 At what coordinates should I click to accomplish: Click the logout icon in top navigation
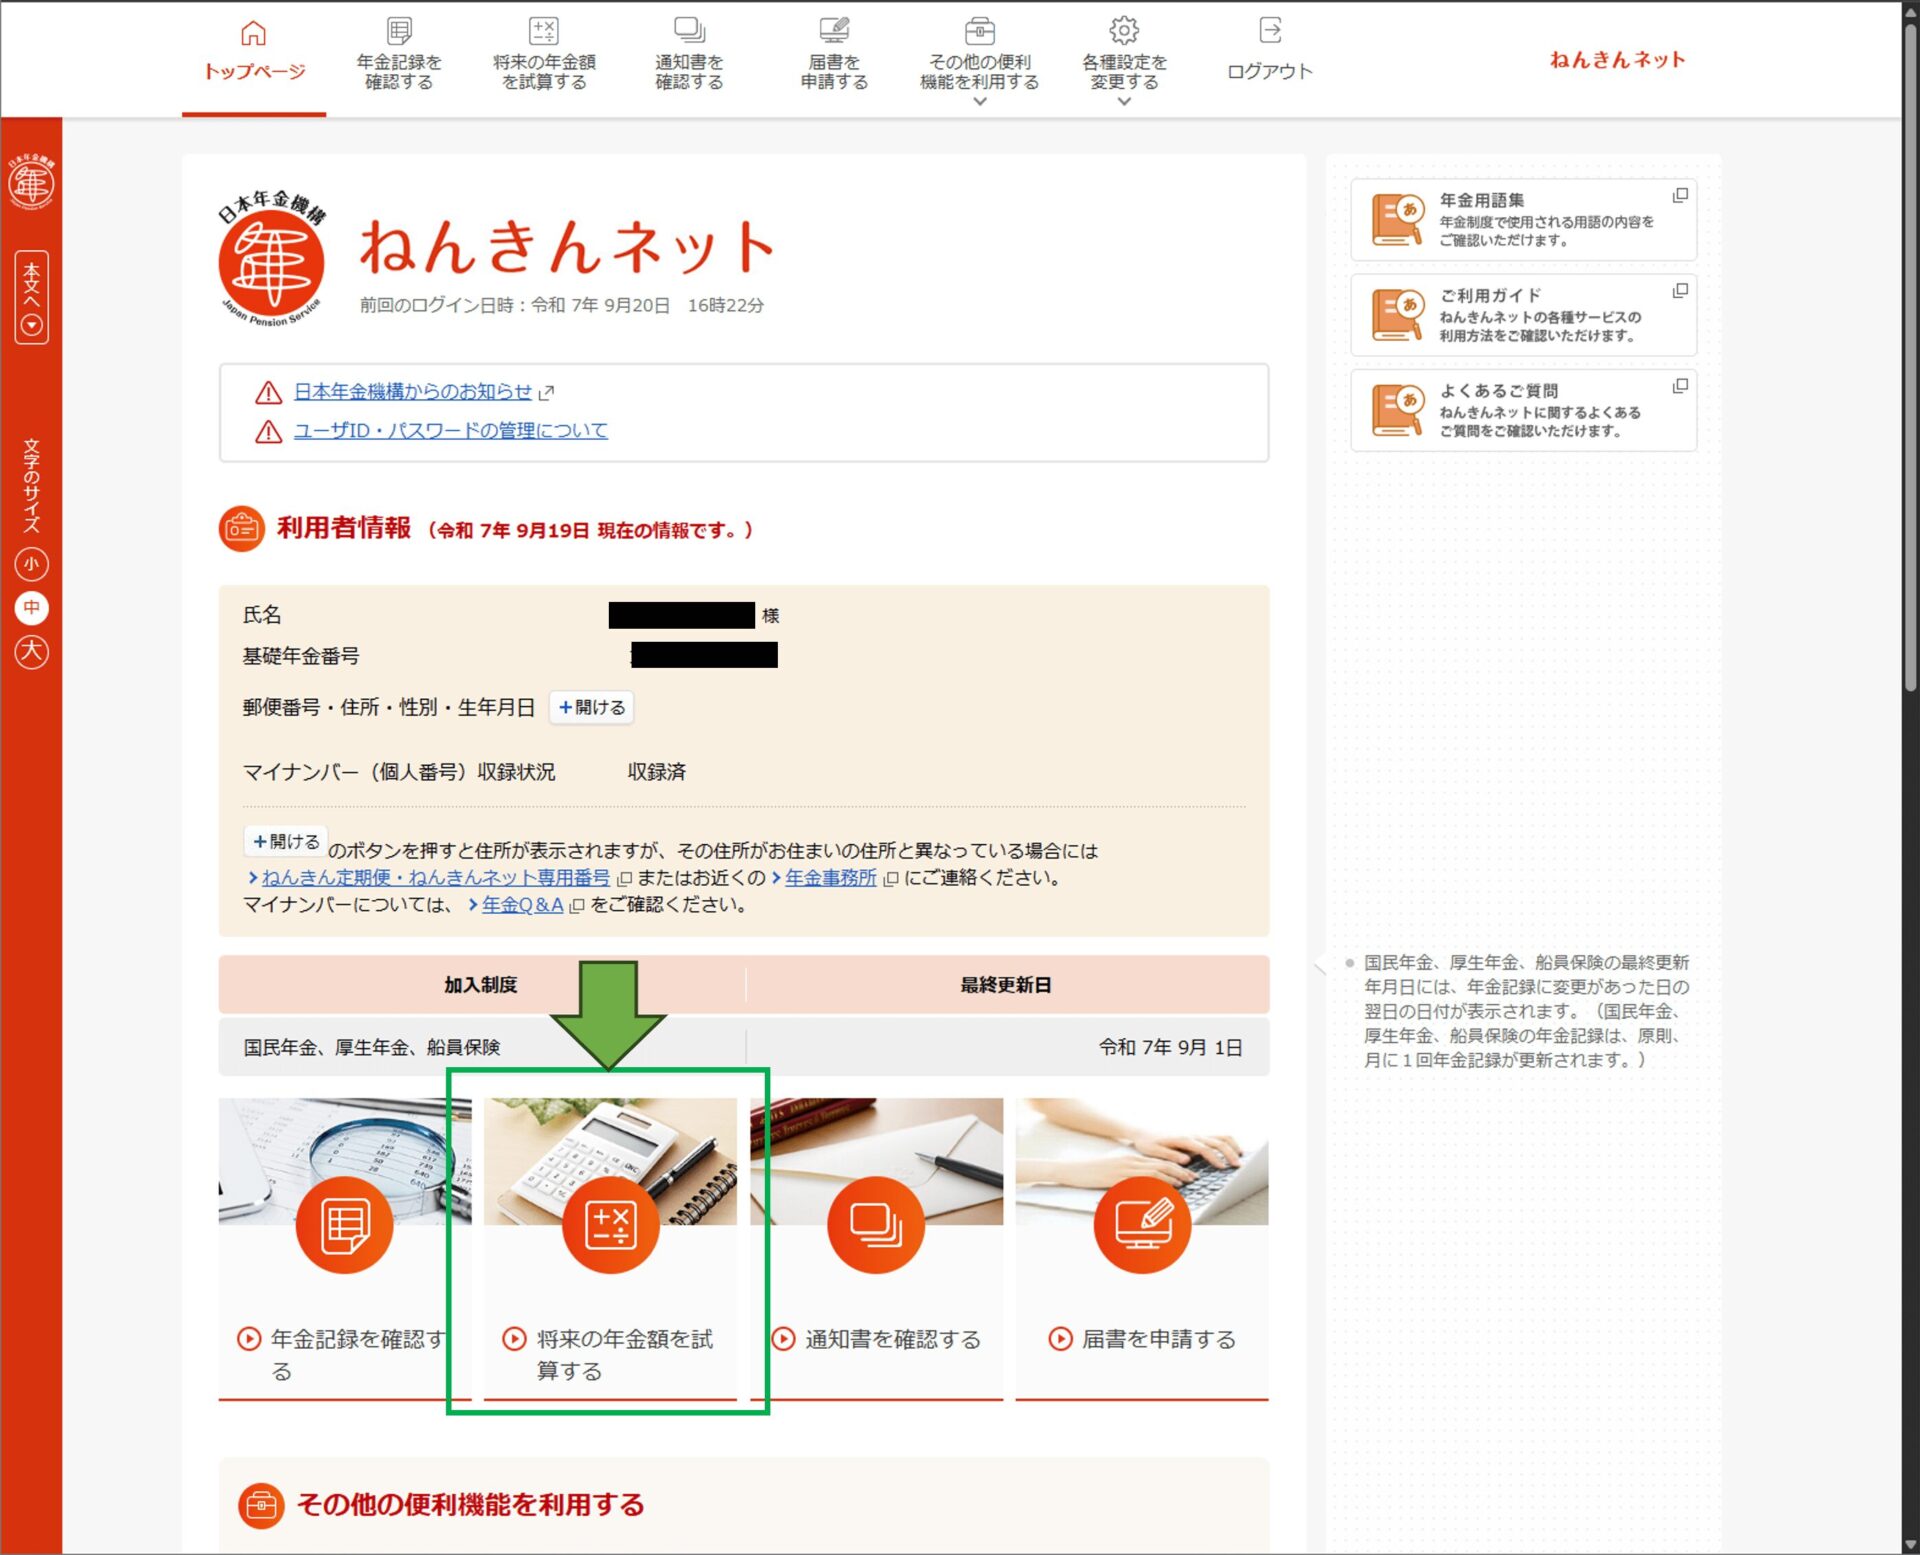coord(1269,31)
